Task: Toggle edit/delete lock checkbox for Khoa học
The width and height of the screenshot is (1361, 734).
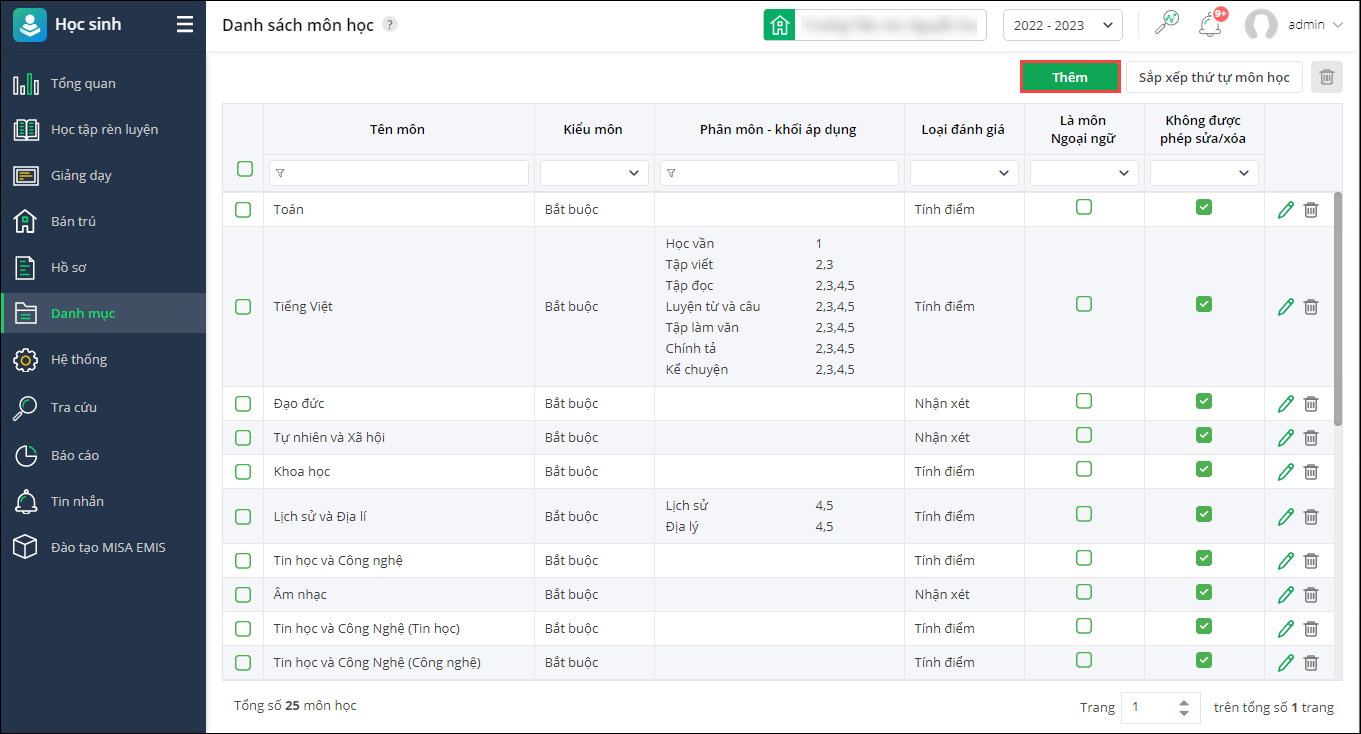Action: pyautogui.click(x=1204, y=469)
